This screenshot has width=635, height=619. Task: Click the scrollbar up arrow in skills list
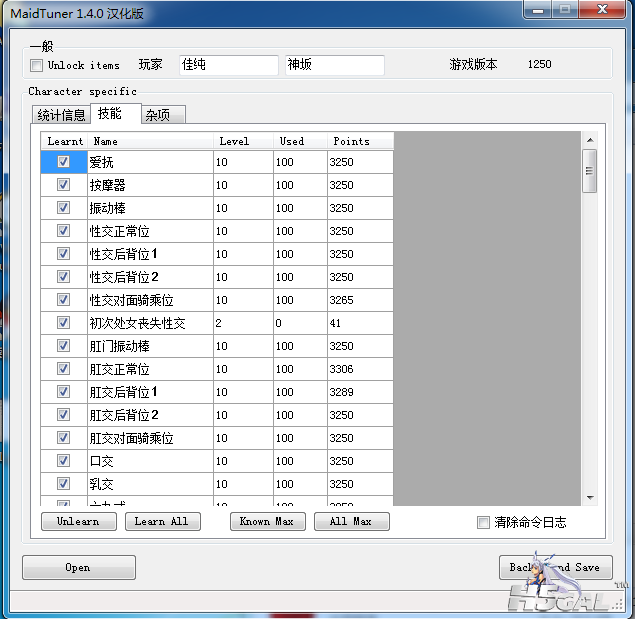590,140
